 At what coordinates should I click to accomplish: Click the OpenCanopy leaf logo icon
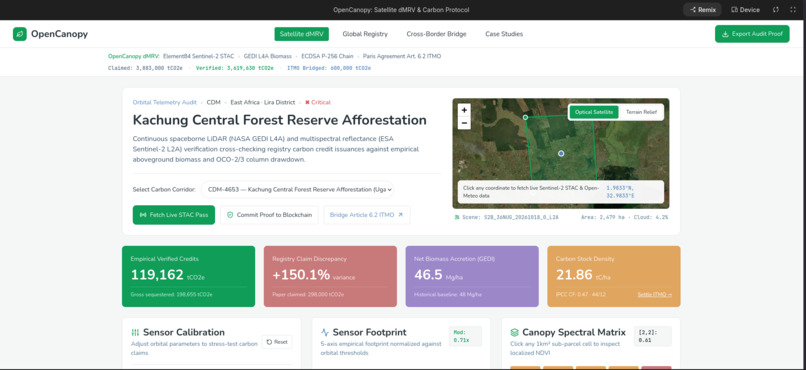pyautogui.click(x=20, y=34)
